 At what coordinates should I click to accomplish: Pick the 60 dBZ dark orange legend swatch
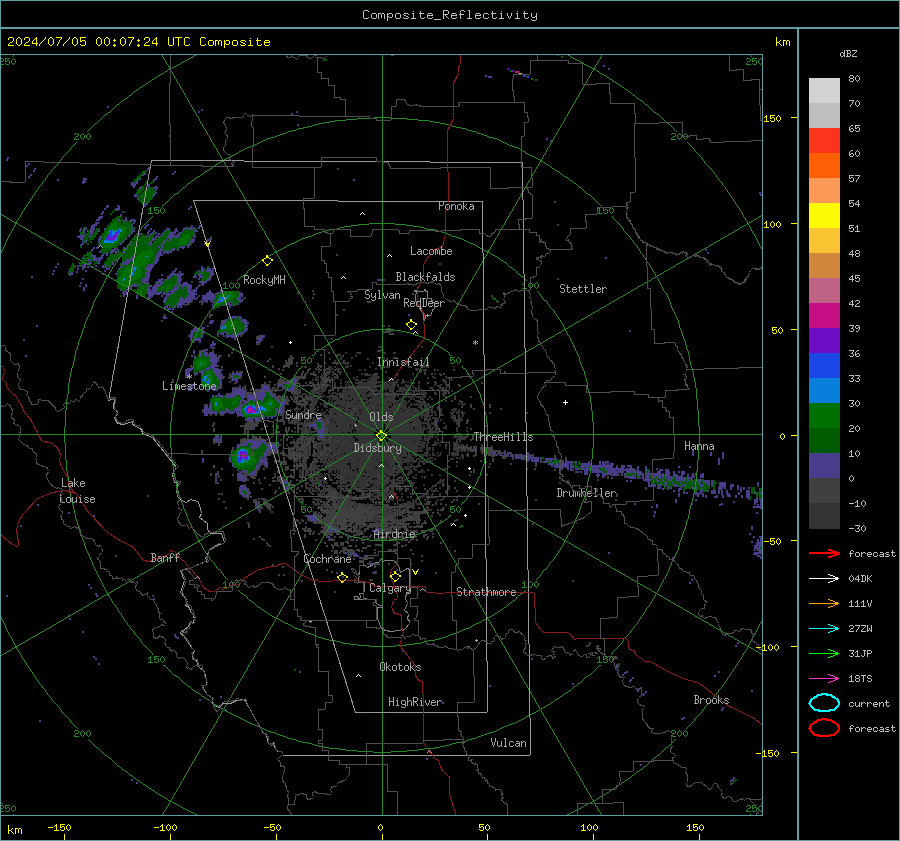click(x=824, y=165)
